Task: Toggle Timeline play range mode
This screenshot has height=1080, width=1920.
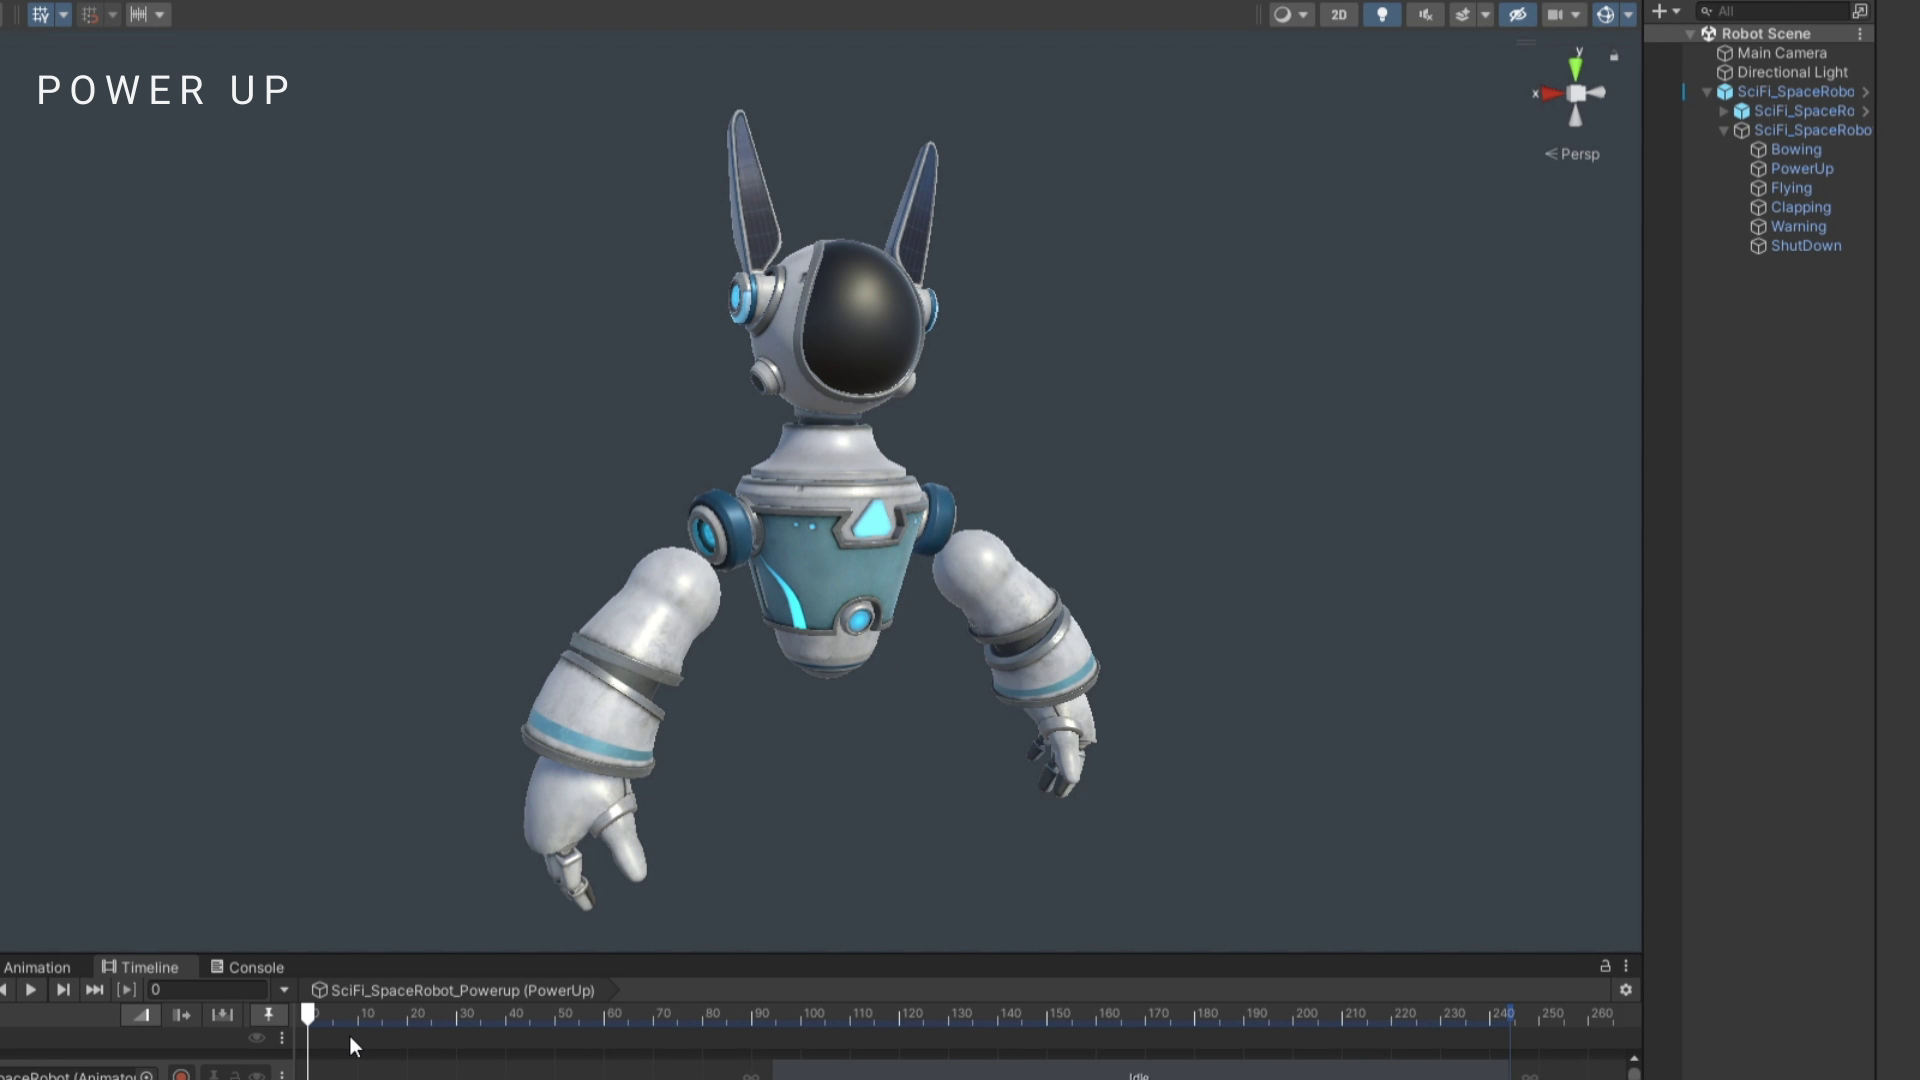Action: tap(127, 990)
